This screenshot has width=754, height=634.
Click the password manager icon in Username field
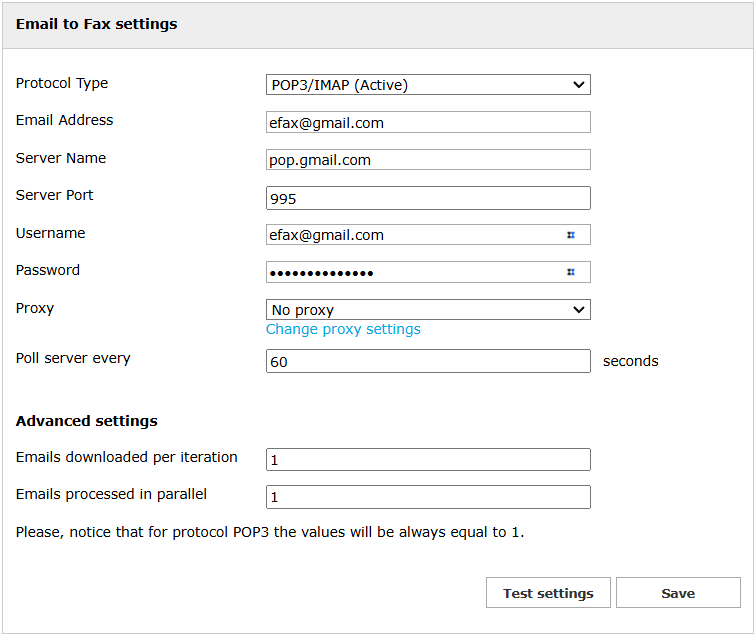[x=571, y=235]
